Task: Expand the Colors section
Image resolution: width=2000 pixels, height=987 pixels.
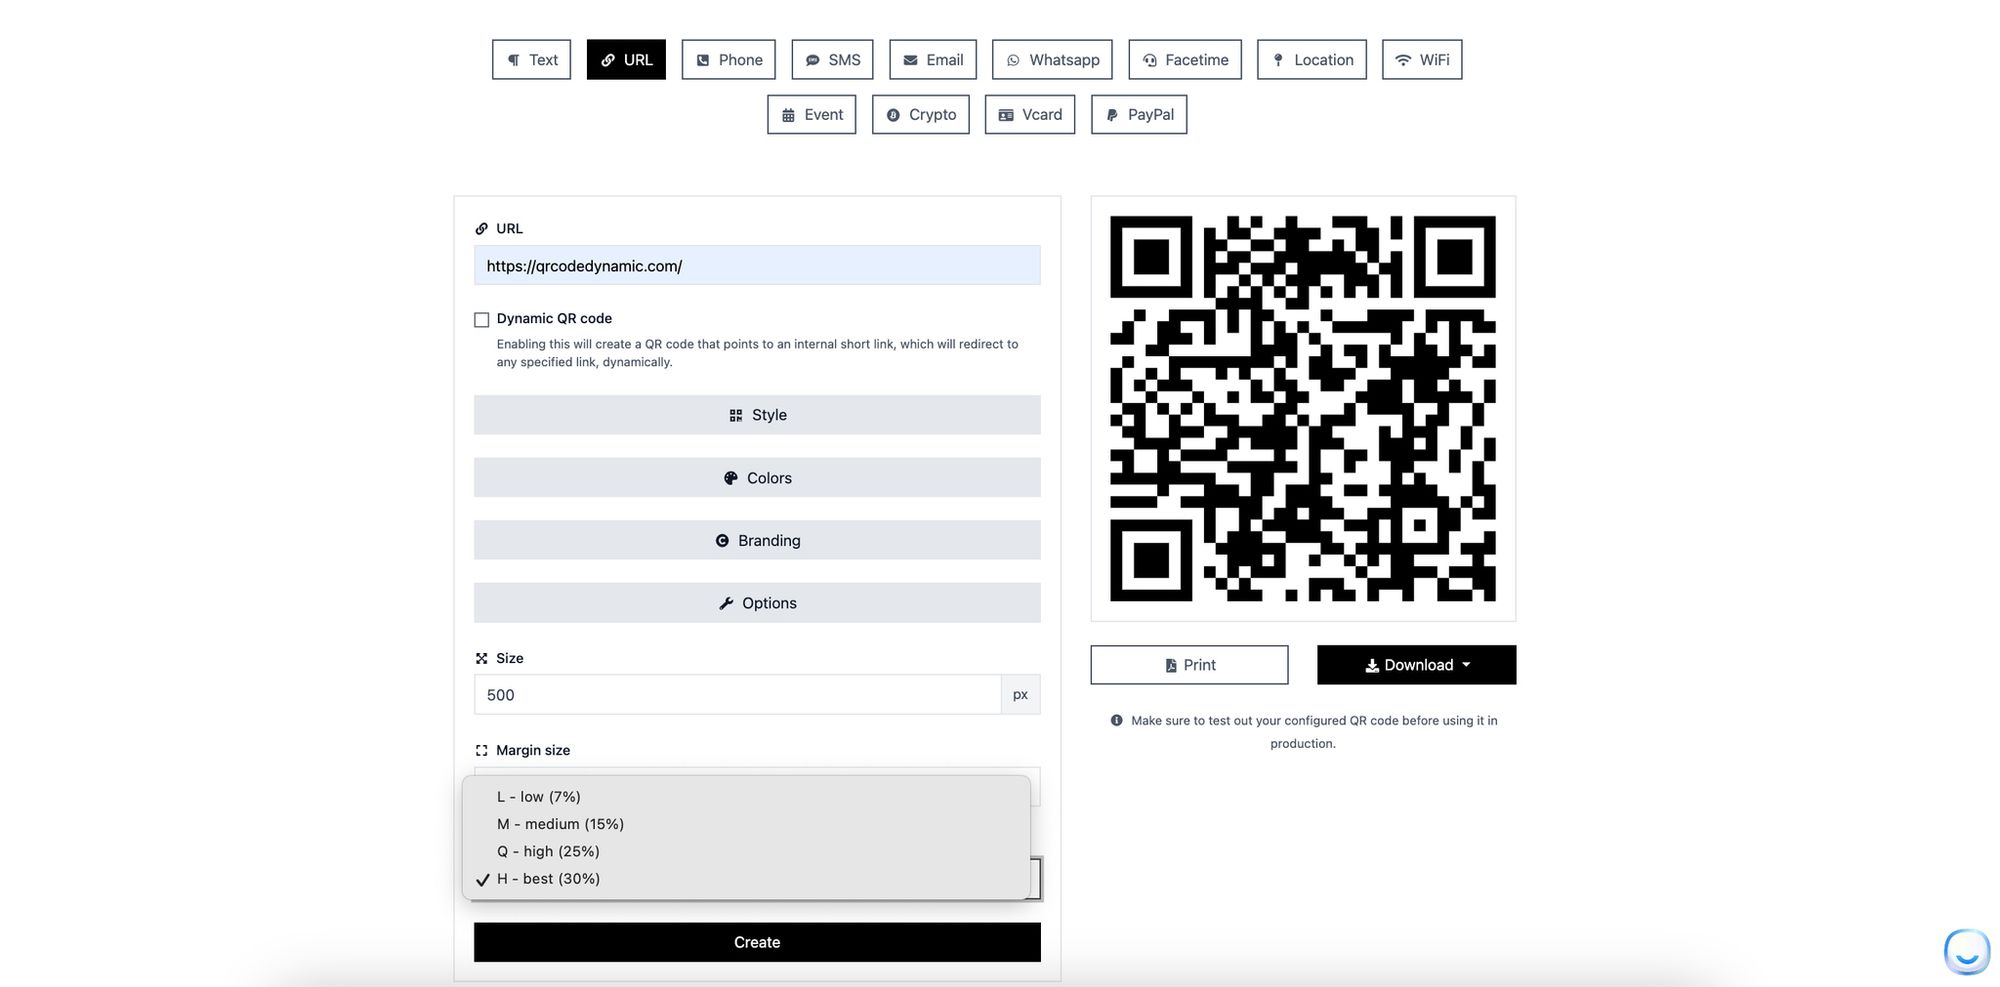Action: [757, 478]
